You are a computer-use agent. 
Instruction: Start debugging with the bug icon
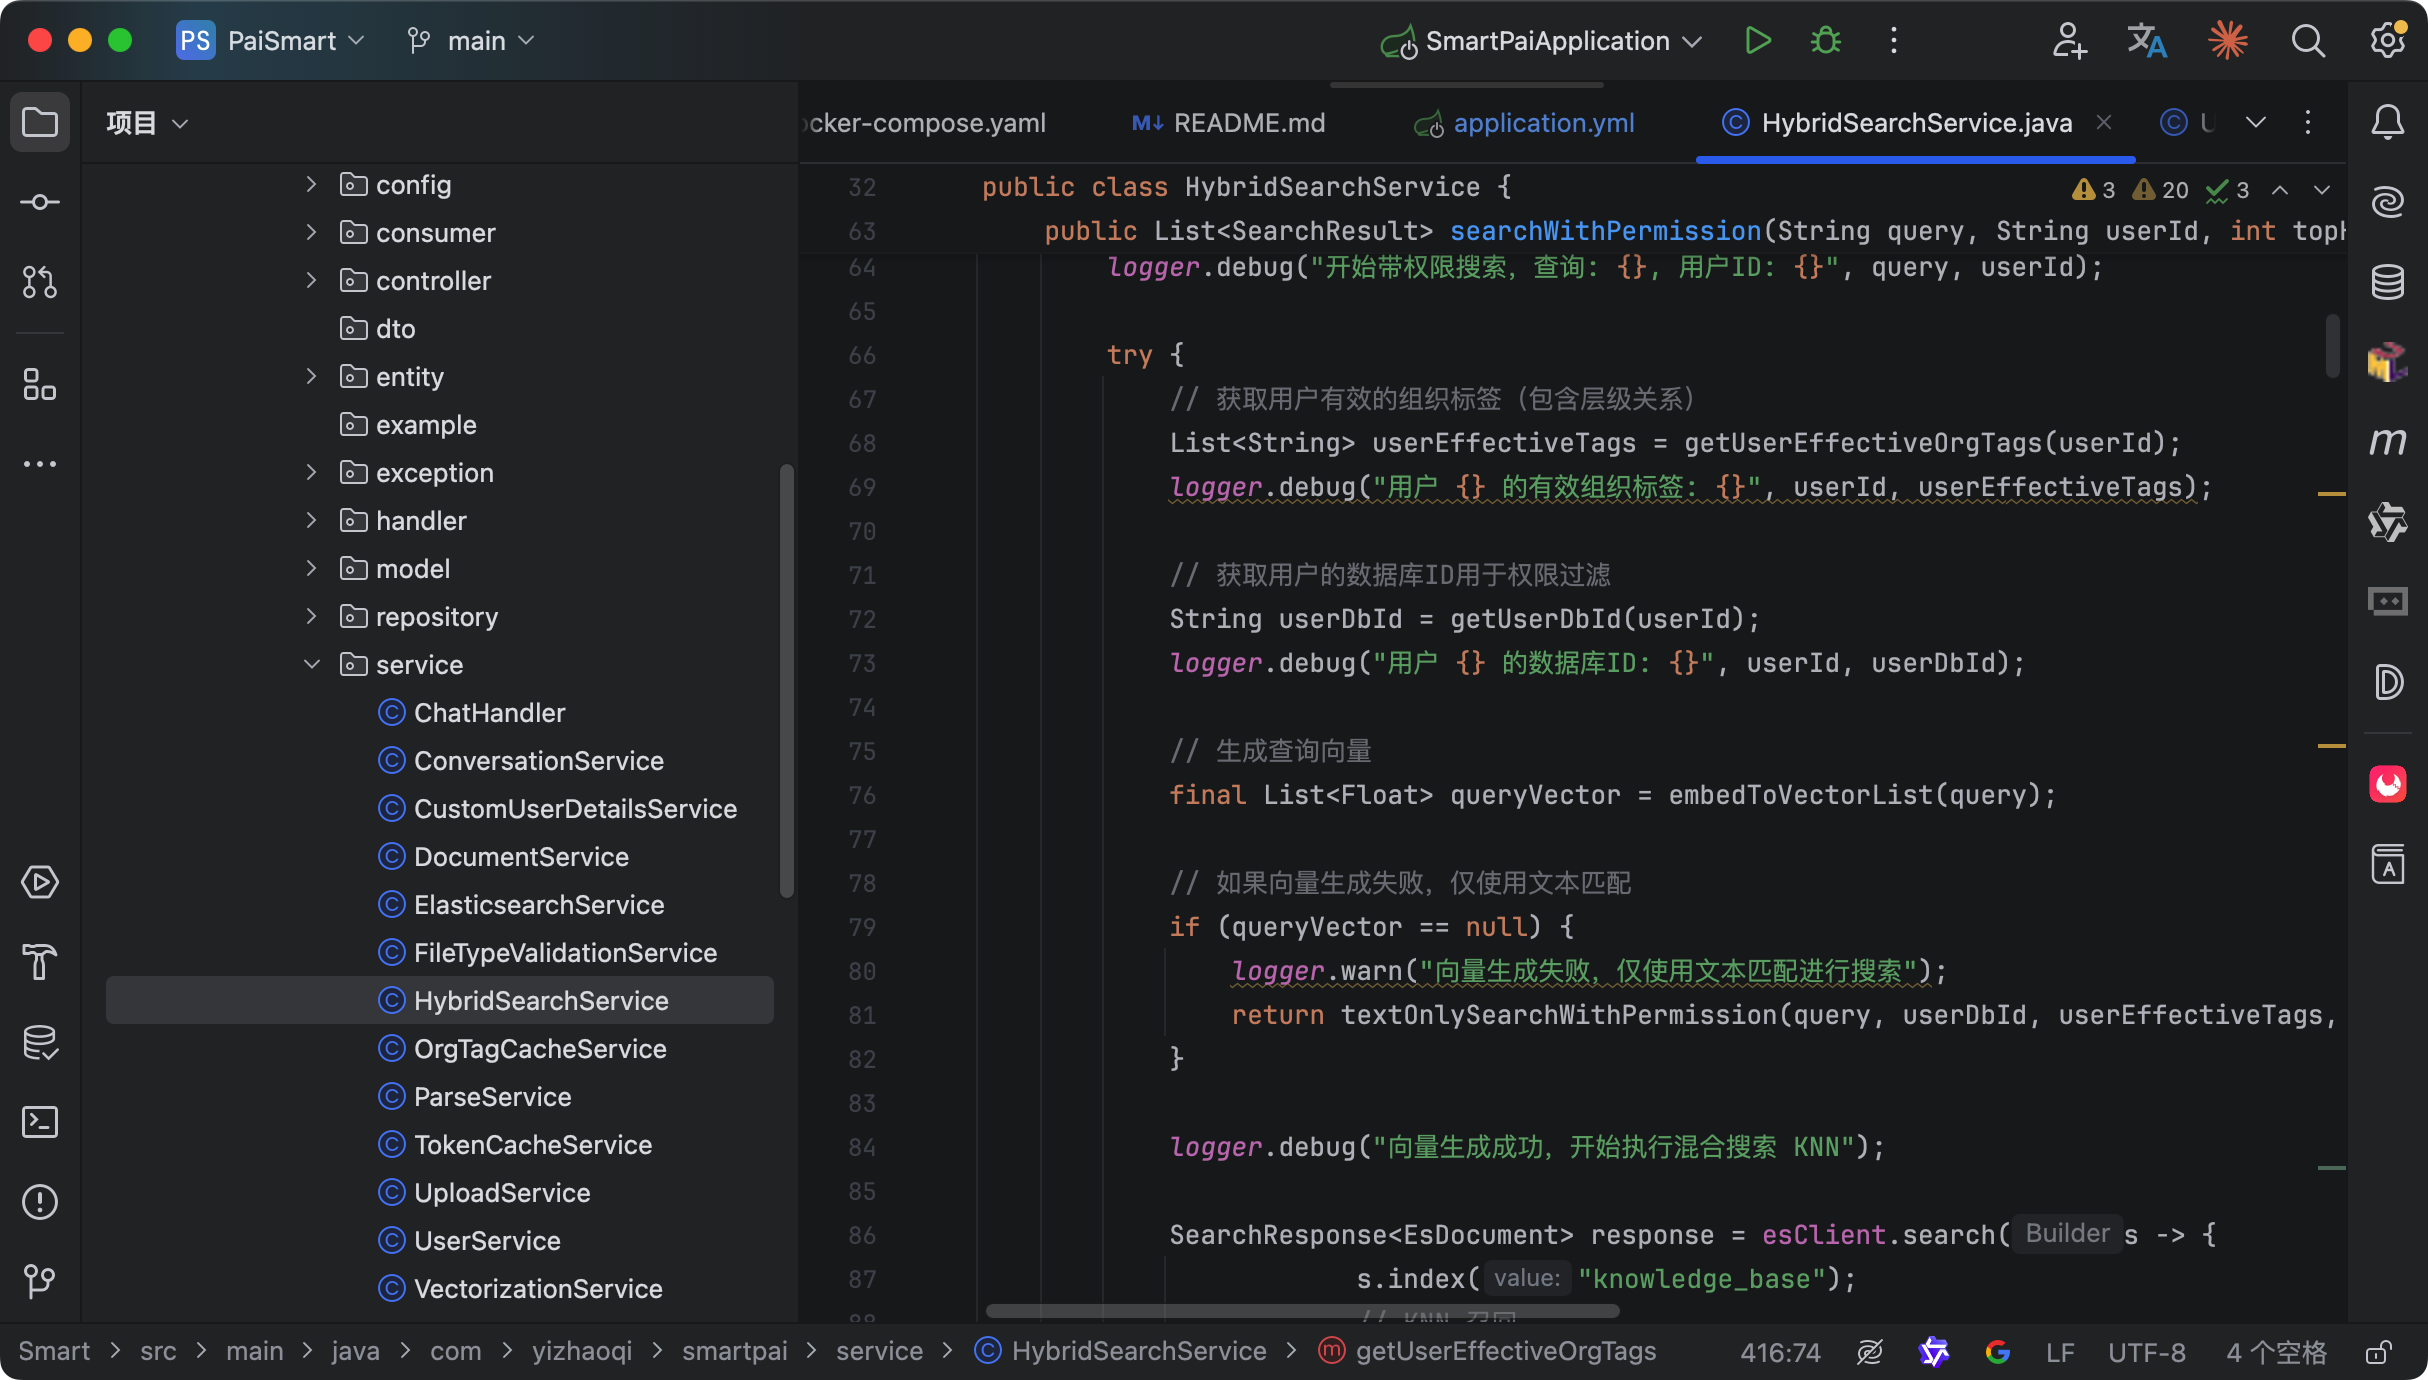pyautogui.click(x=1826, y=41)
